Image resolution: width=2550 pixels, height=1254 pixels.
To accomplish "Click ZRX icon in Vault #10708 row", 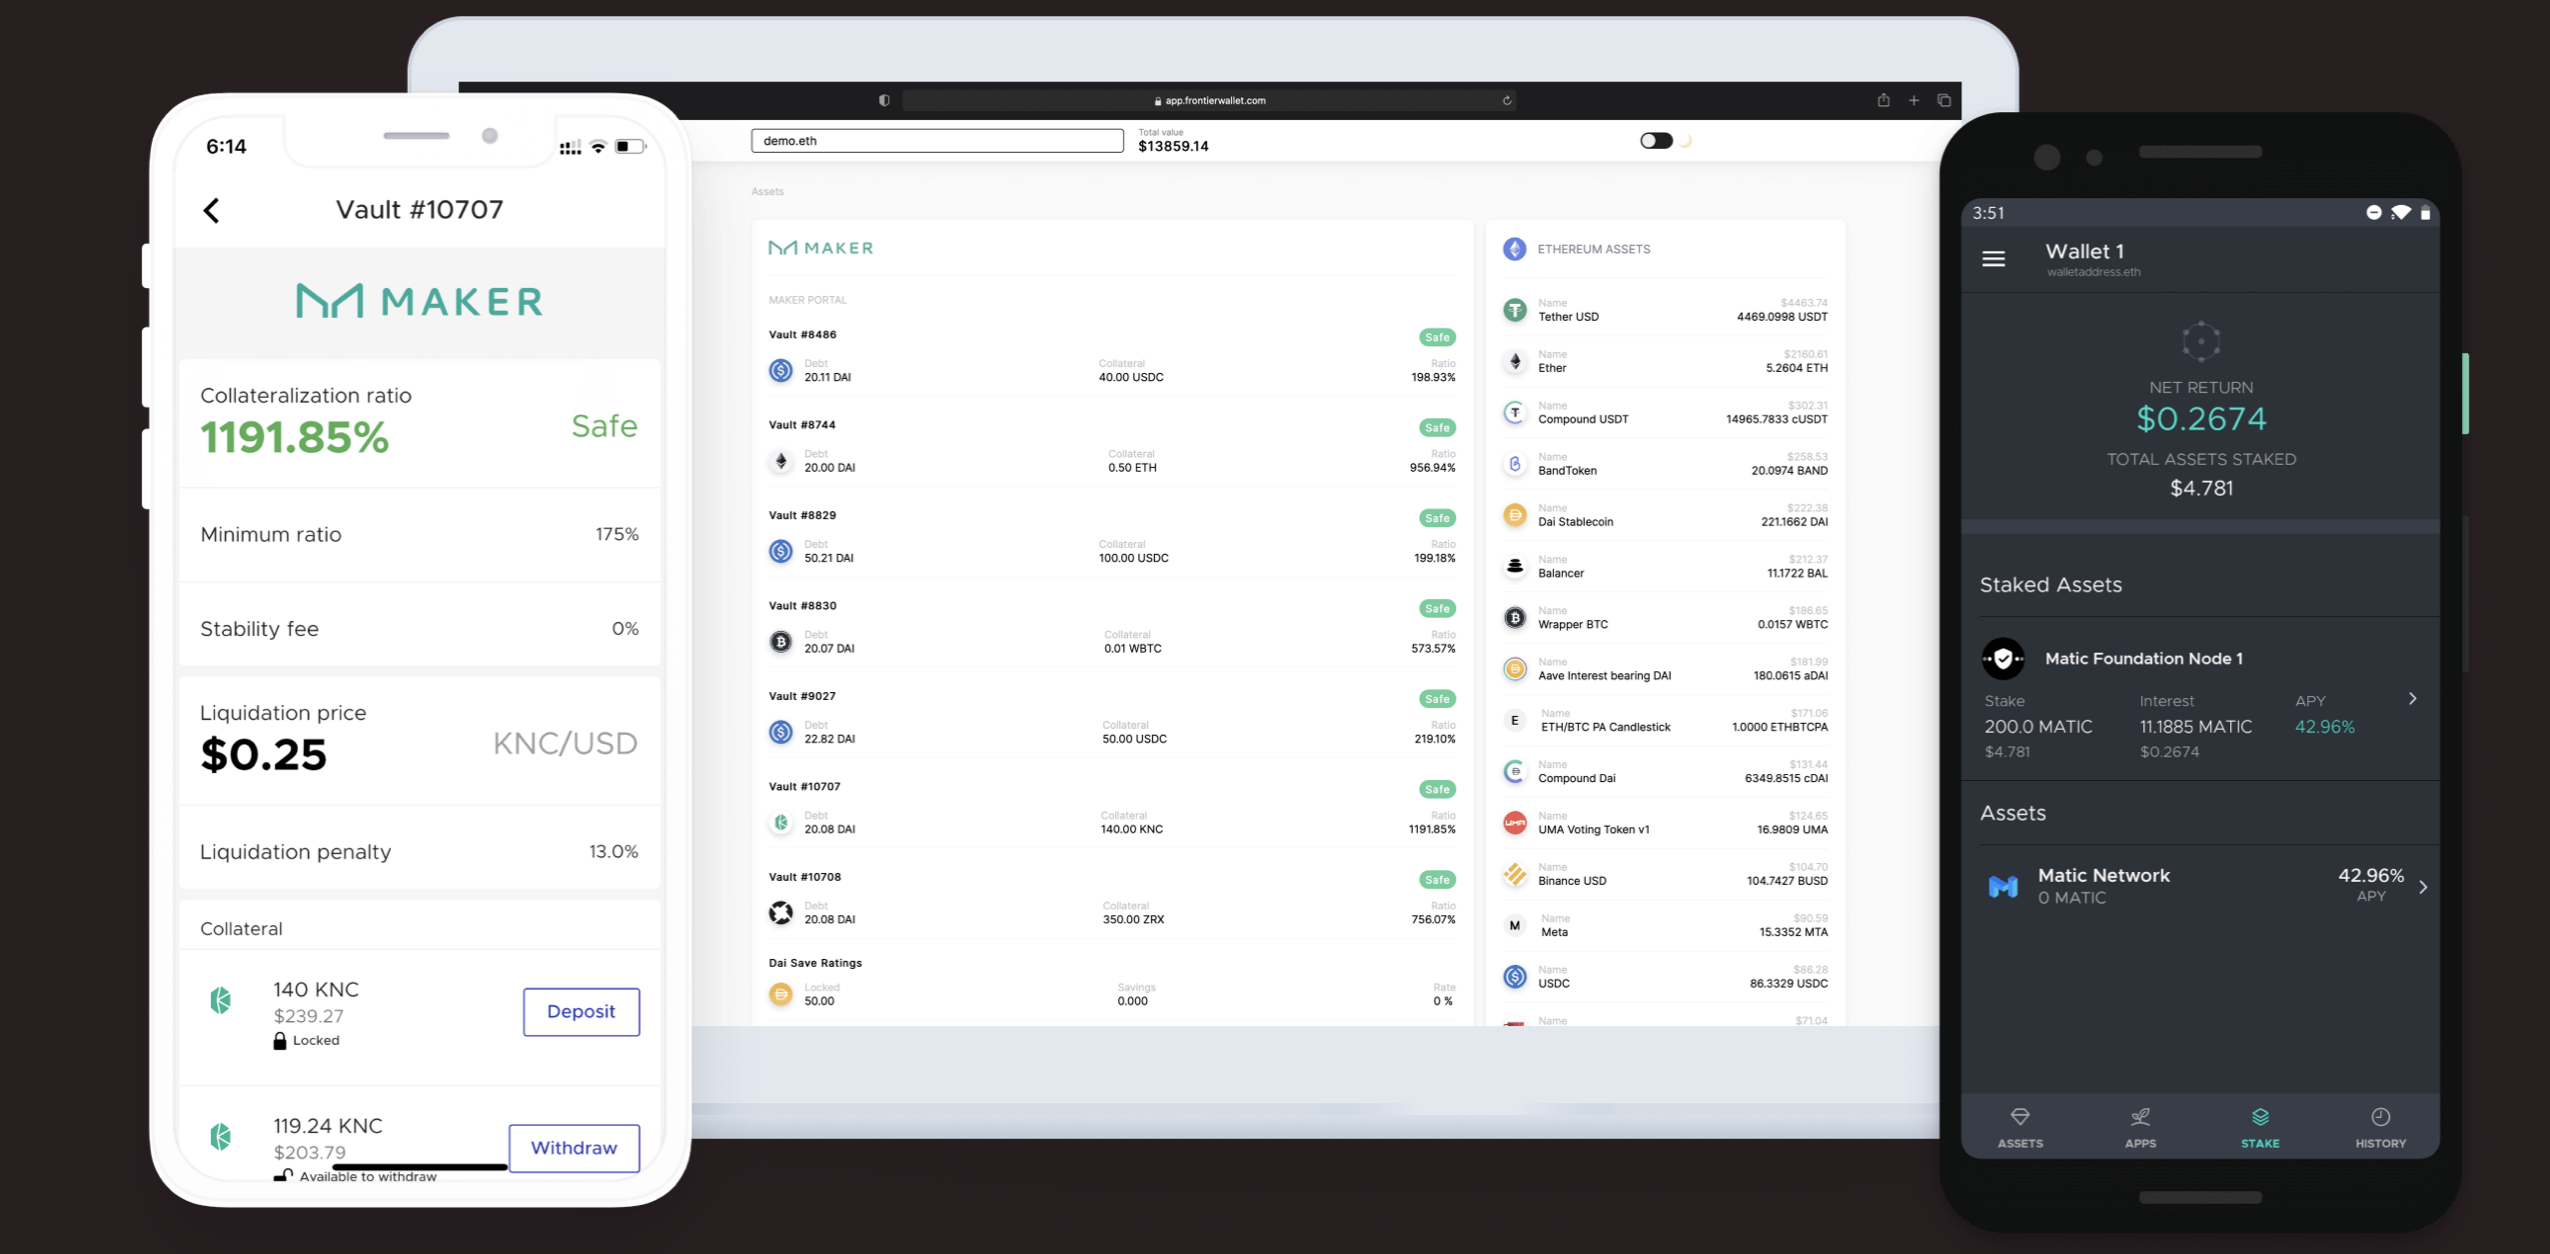I will [x=781, y=913].
